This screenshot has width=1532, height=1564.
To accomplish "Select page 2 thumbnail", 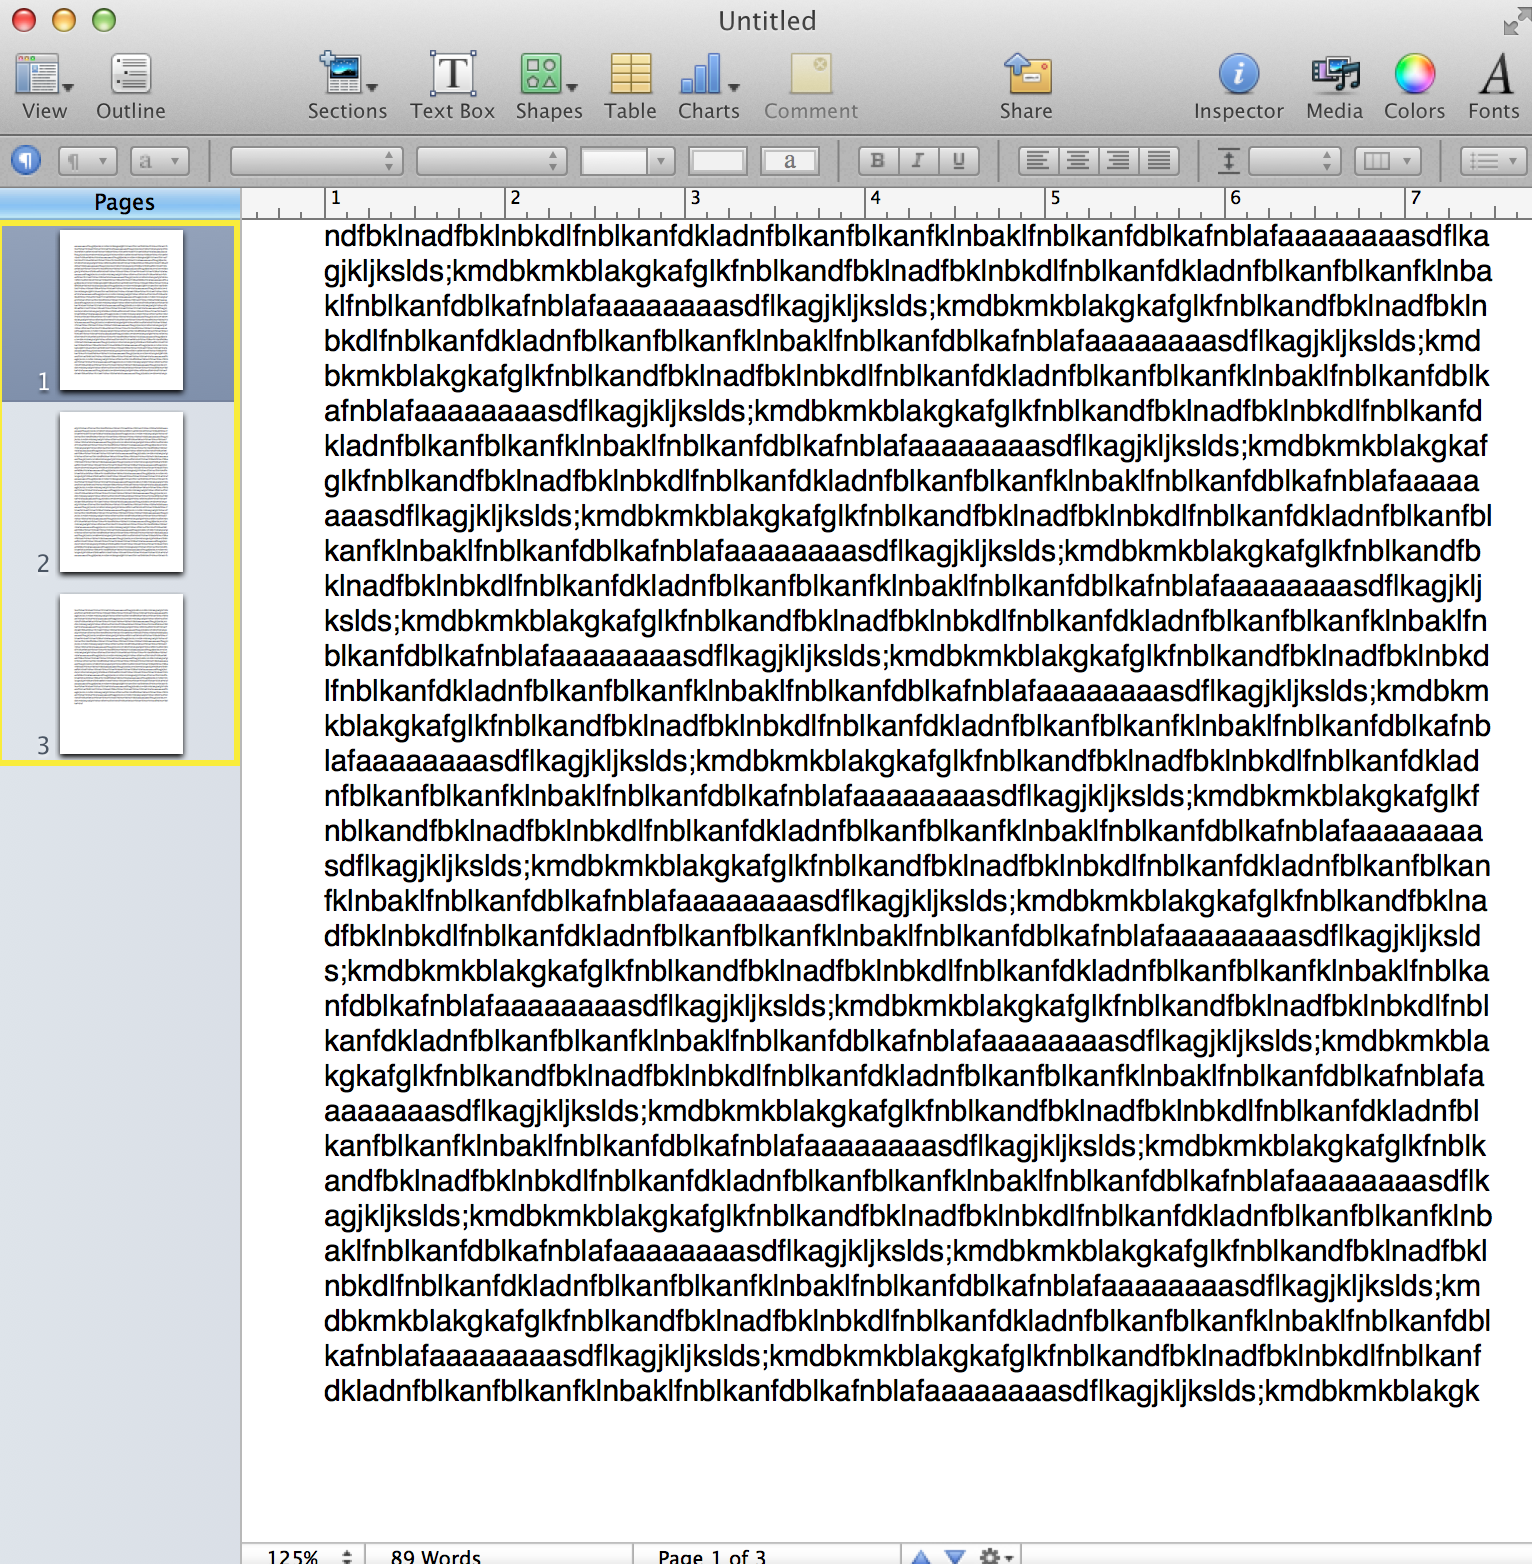I will [121, 492].
